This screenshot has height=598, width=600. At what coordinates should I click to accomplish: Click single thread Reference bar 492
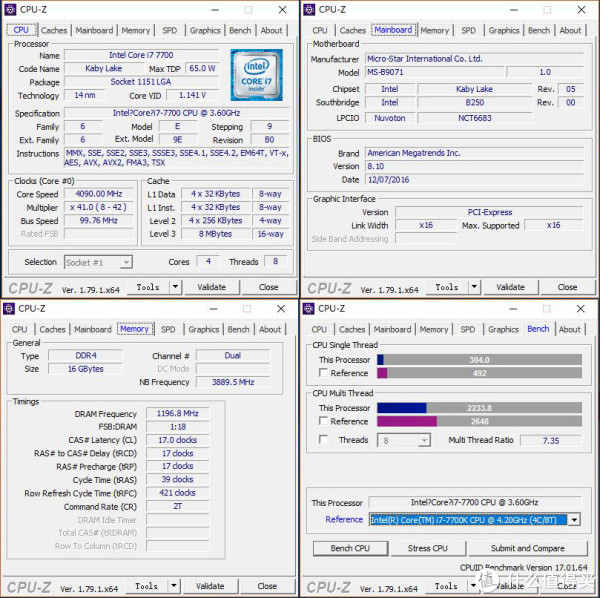click(x=479, y=373)
